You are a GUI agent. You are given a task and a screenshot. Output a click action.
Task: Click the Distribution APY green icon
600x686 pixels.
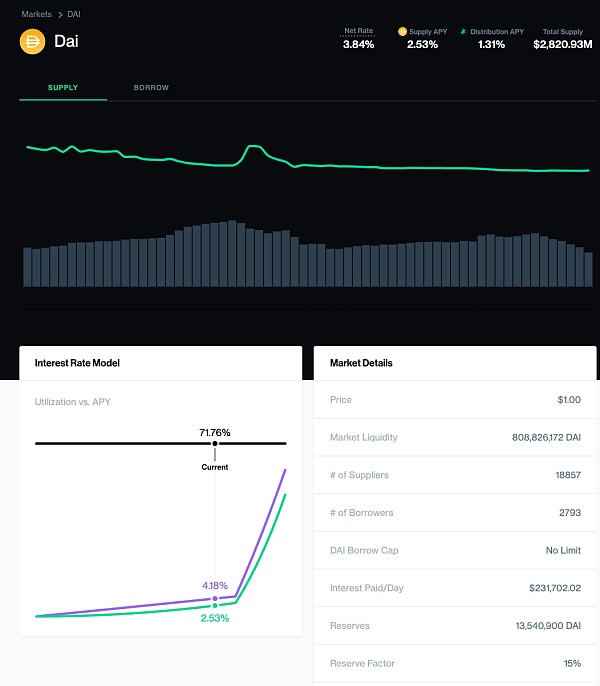pos(463,32)
